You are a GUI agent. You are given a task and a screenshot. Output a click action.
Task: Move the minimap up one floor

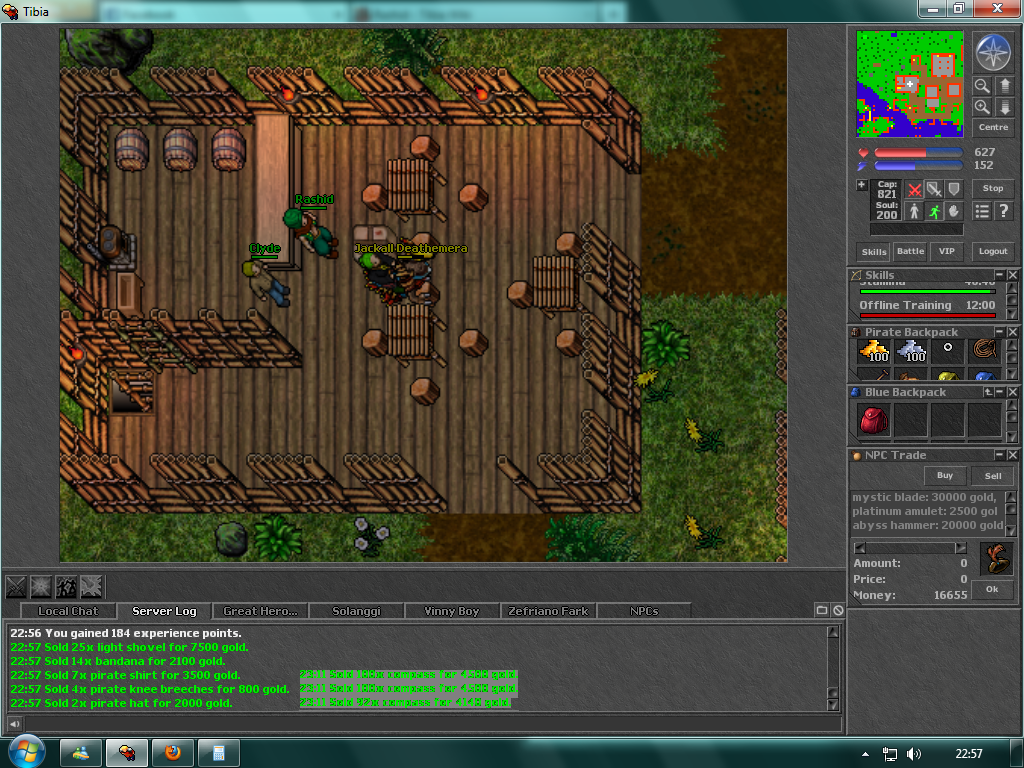point(1004,87)
